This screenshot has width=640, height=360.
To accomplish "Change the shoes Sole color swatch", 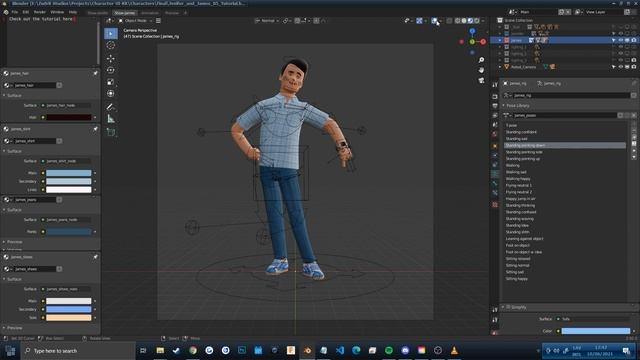I will [69, 318].
